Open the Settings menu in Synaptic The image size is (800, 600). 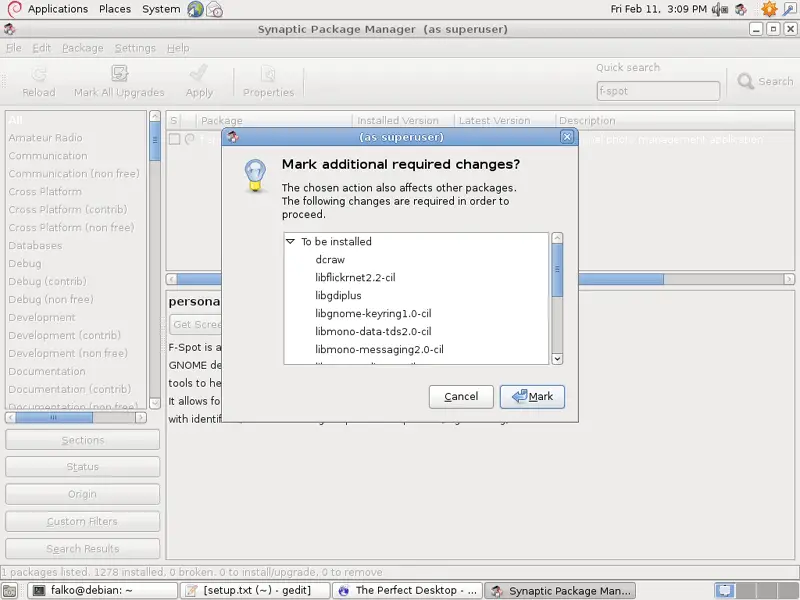135,48
